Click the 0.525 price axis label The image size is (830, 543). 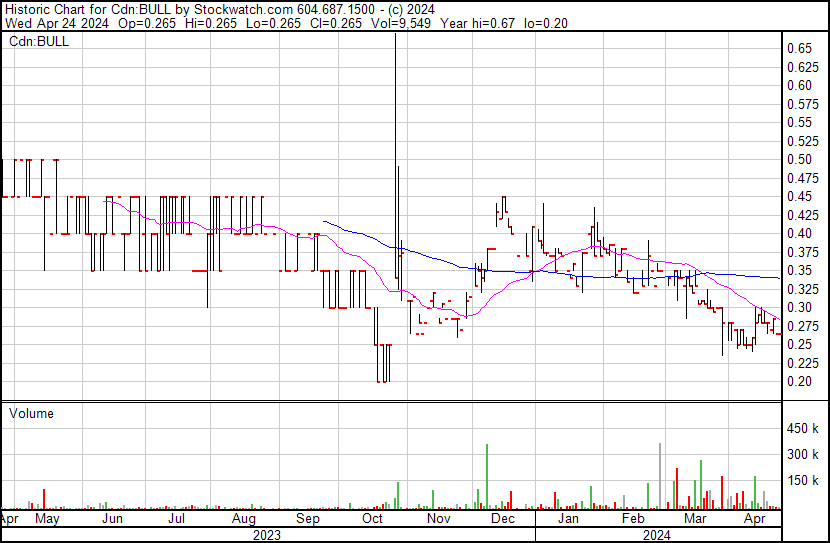click(x=803, y=141)
